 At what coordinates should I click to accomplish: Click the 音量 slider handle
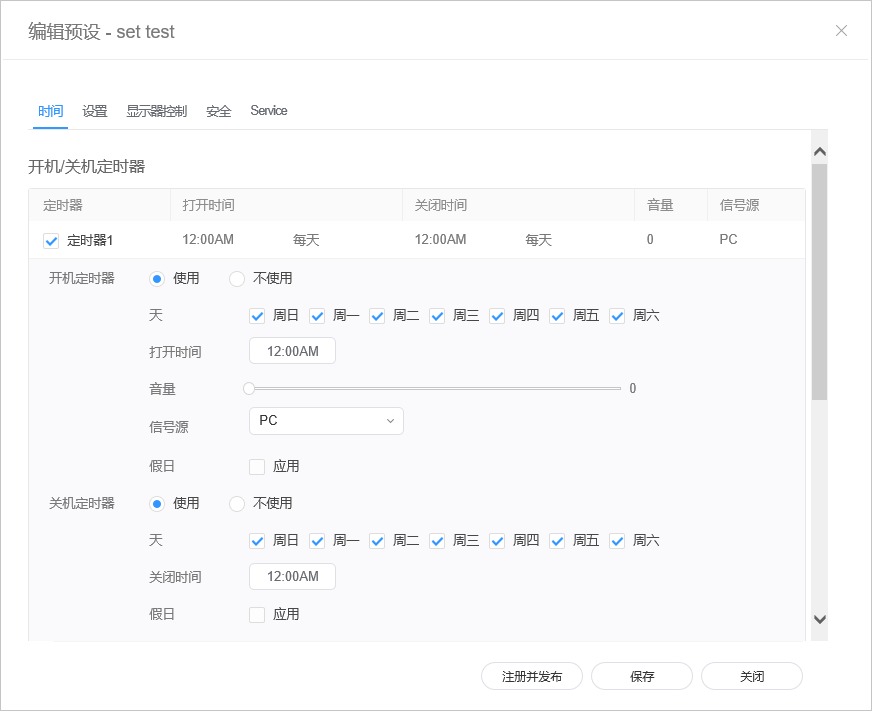(249, 388)
